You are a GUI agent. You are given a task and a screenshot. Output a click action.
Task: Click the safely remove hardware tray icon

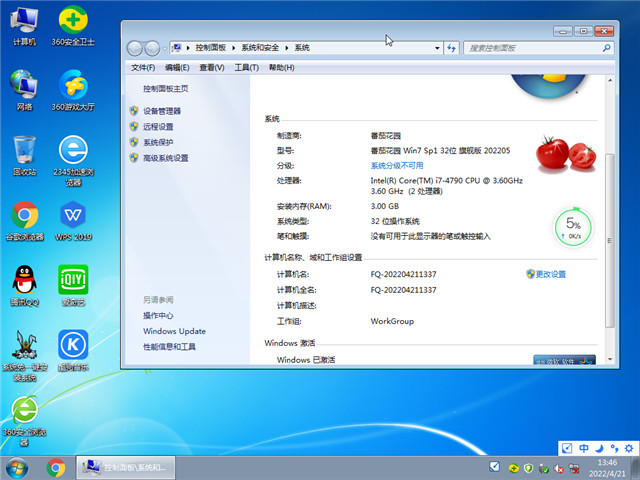click(x=544, y=469)
